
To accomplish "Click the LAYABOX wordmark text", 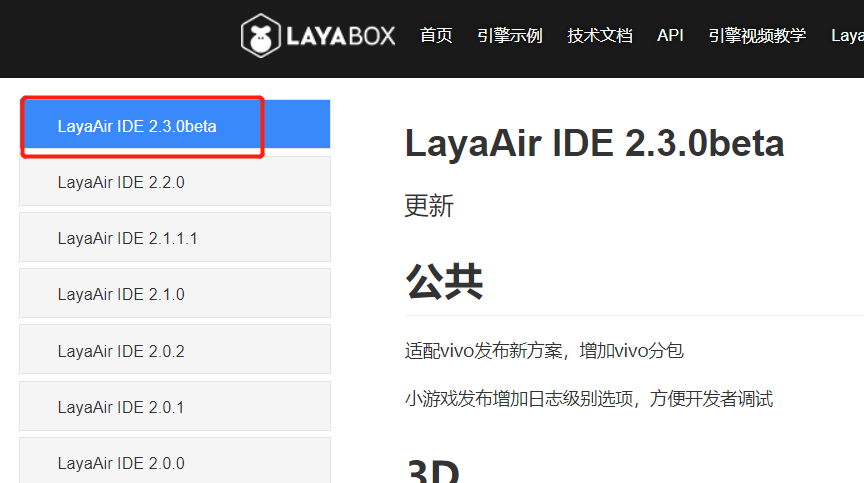I will click(341, 36).
